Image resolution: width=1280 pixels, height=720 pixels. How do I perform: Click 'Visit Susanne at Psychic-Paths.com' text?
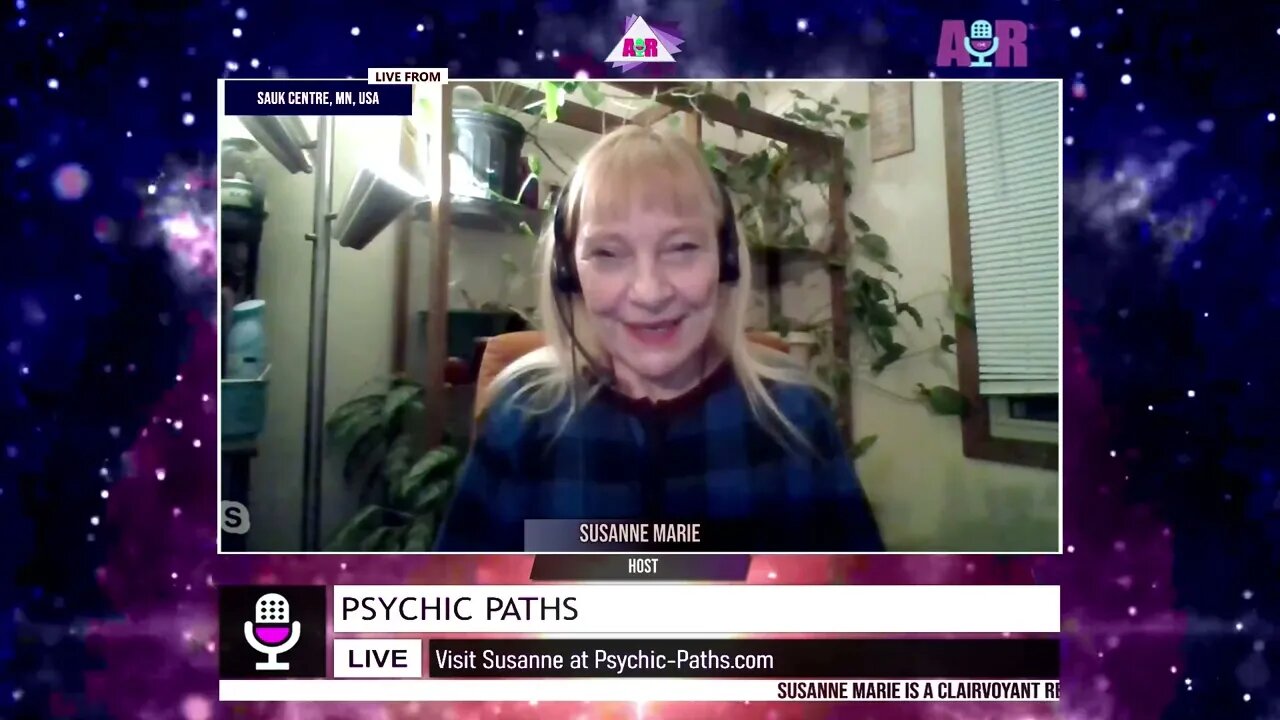pyautogui.click(x=604, y=660)
